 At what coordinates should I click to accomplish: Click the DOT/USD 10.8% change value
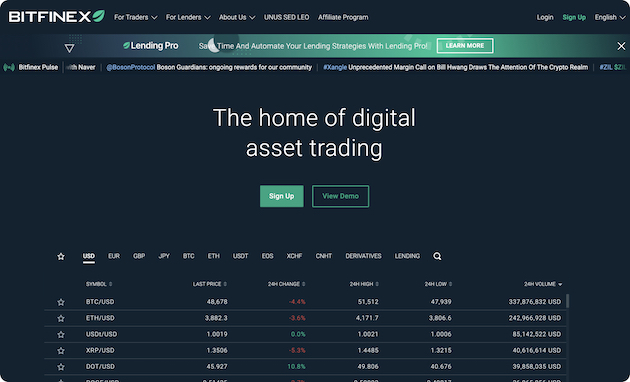point(296,366)
